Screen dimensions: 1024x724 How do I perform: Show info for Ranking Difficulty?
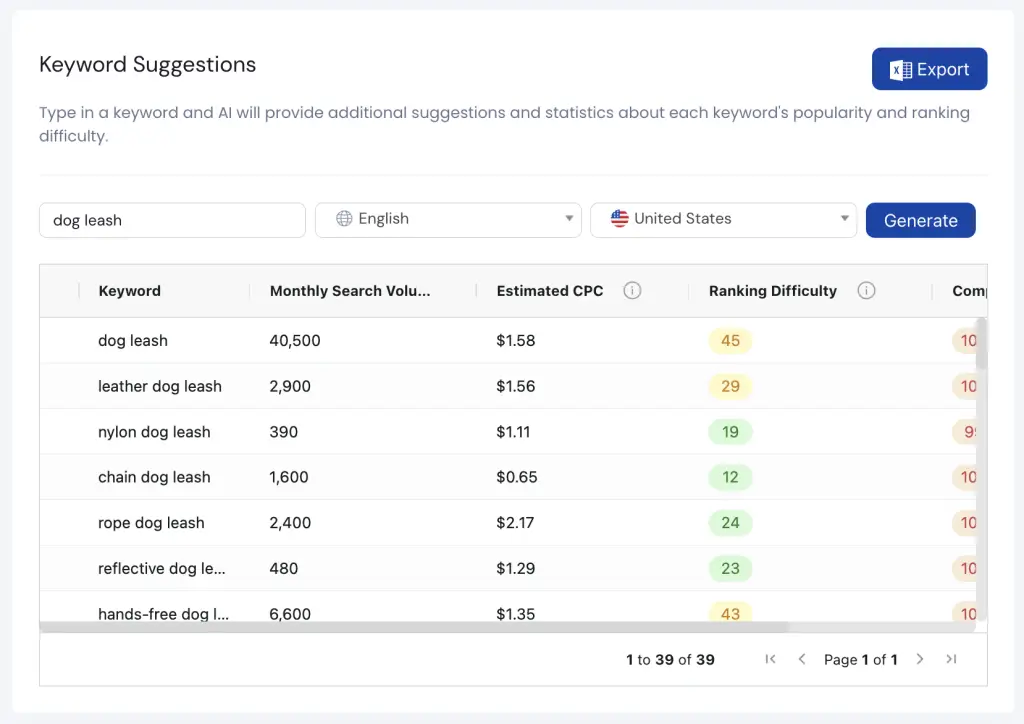(866, 291)
